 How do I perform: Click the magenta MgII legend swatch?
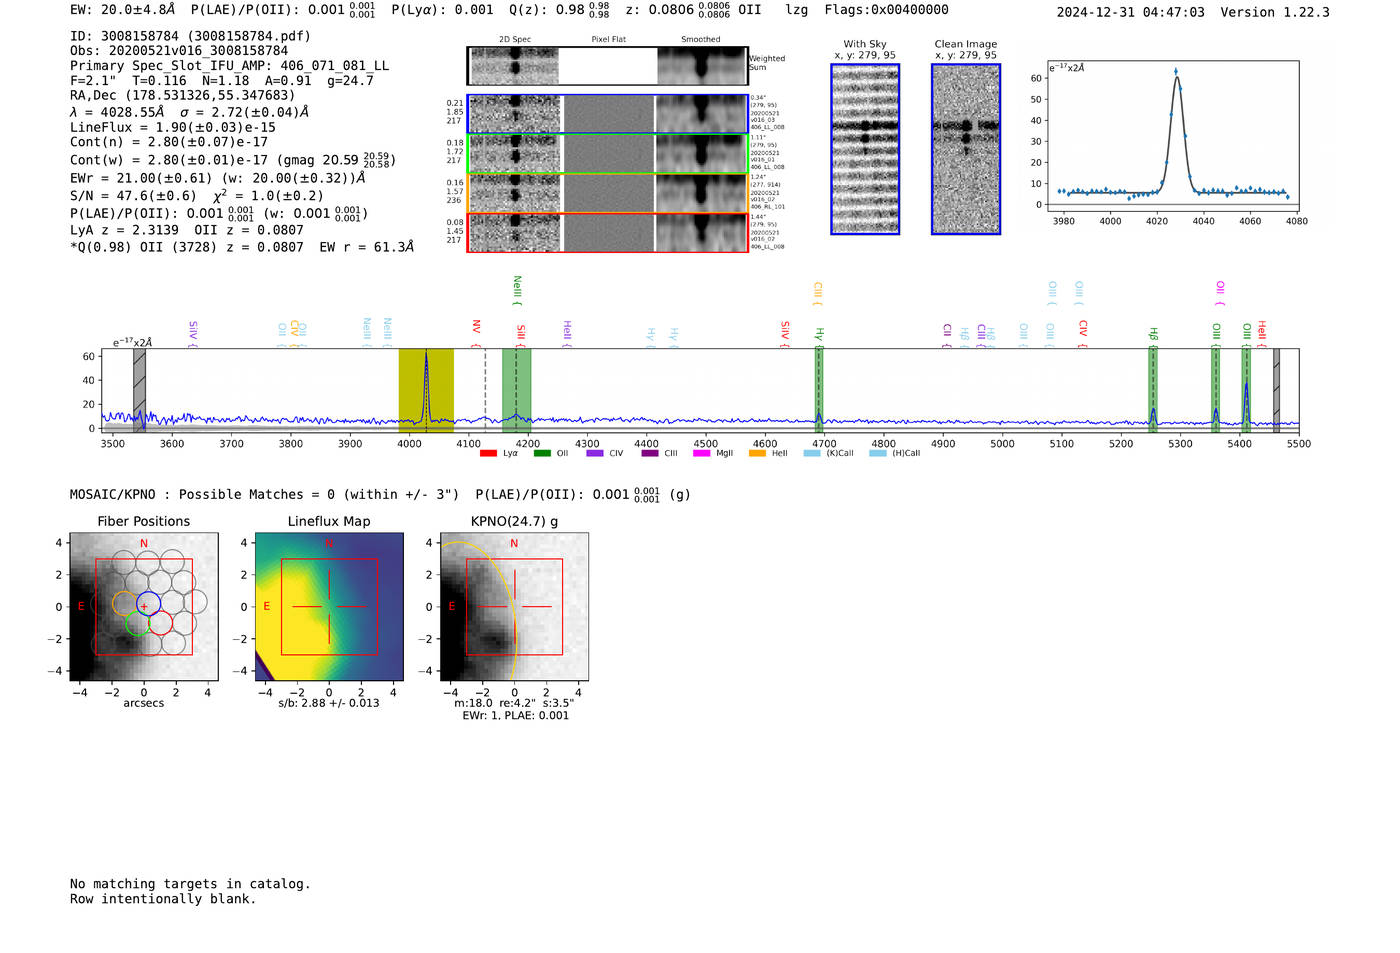700,453
